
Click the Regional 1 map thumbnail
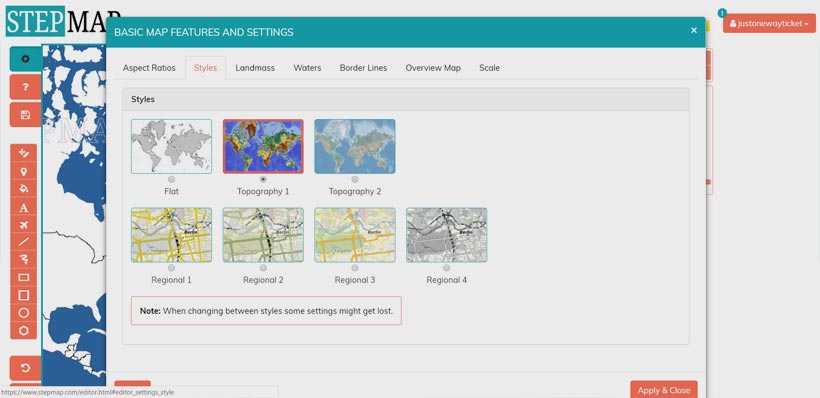(172, 235)
